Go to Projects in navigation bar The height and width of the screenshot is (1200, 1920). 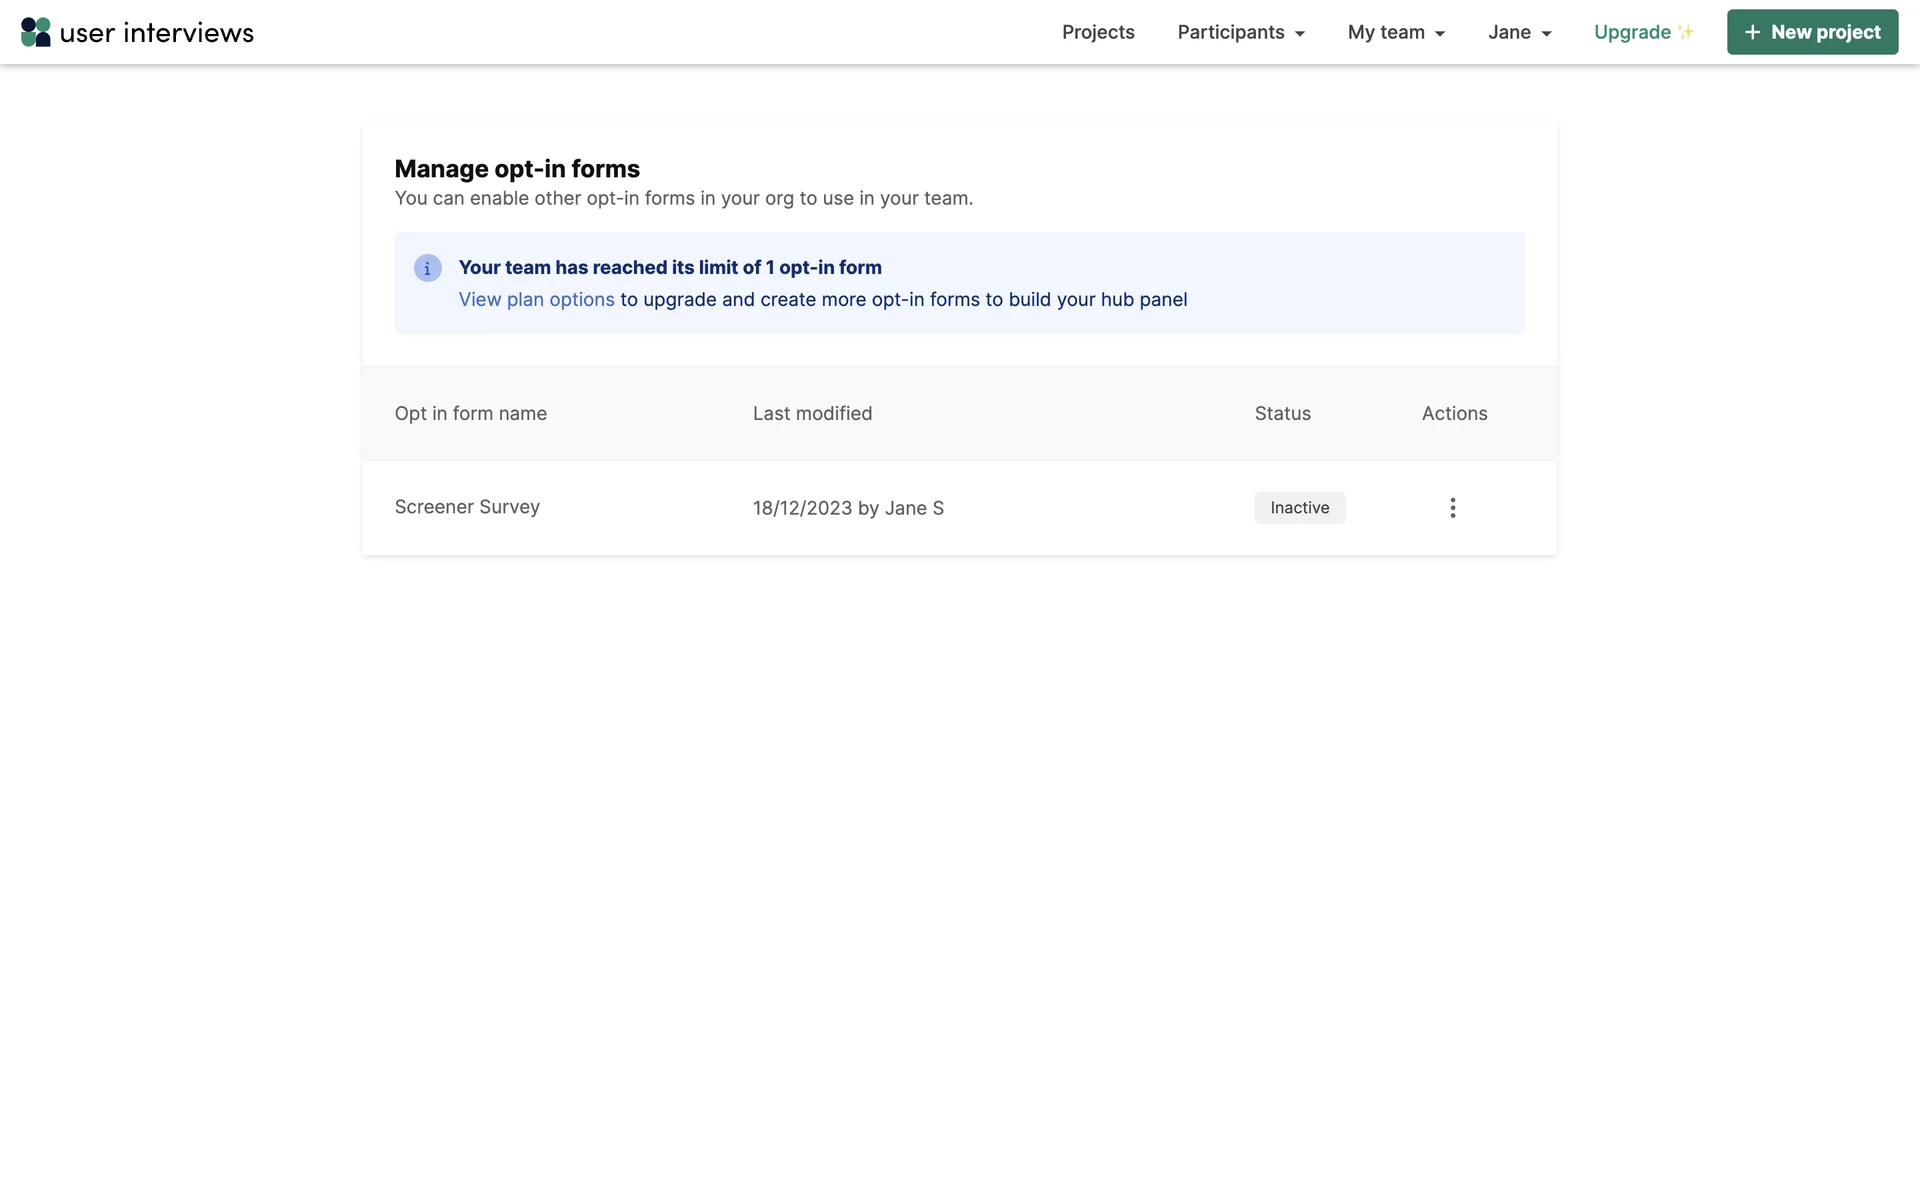(1098, 32)
